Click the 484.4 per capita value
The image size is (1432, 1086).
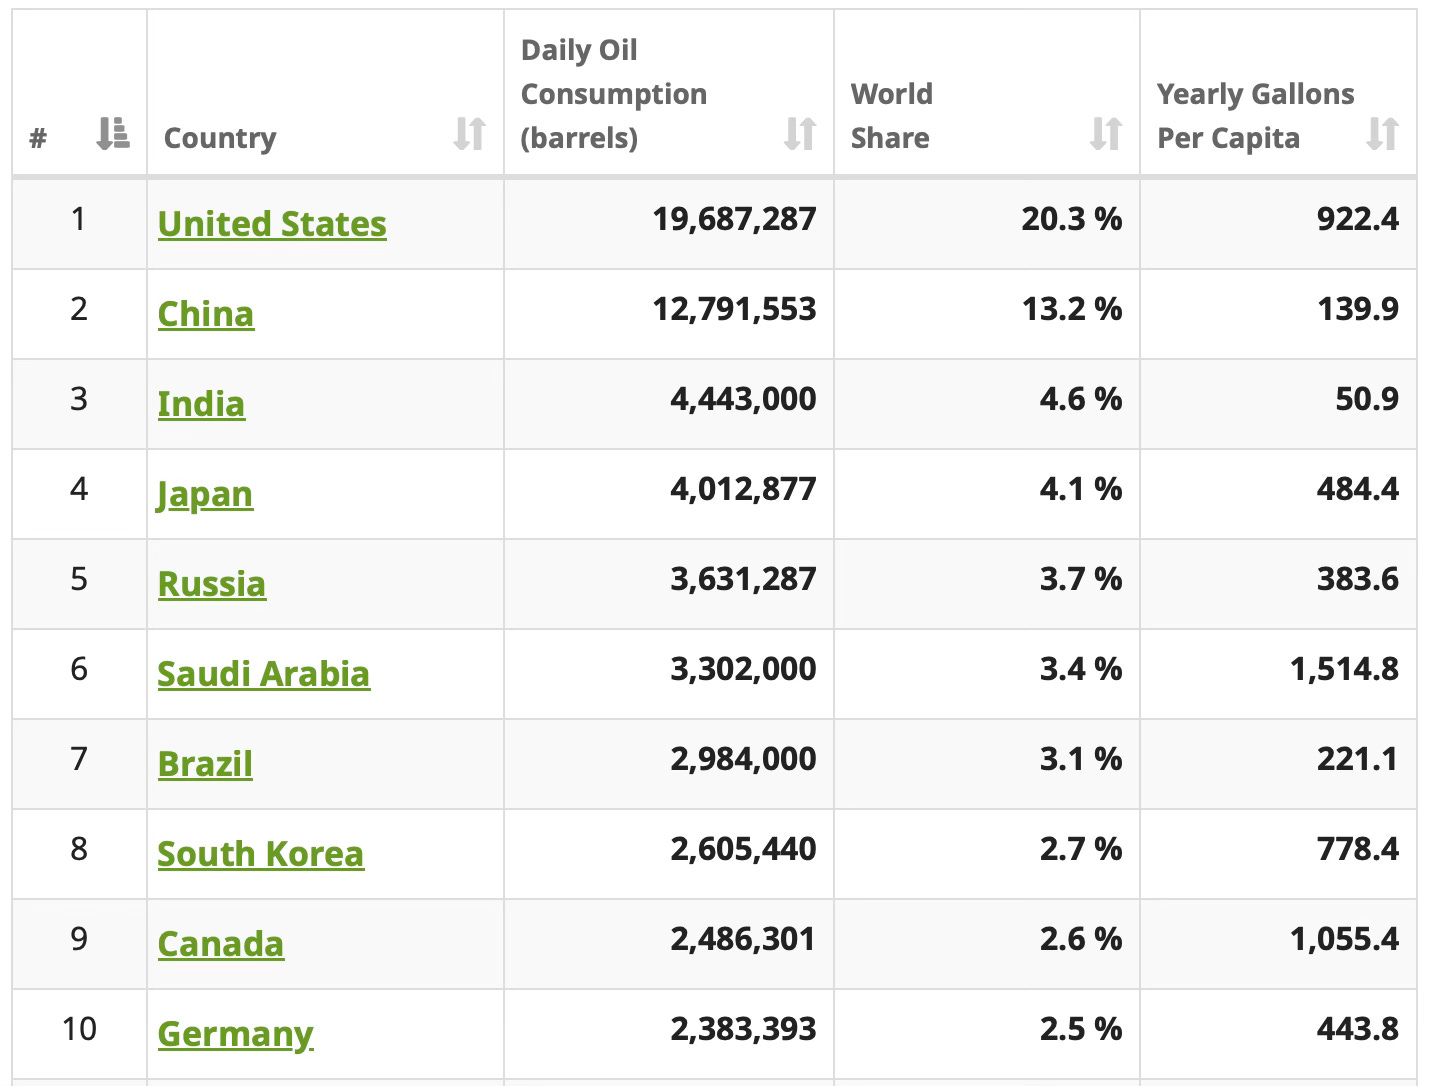1358,489
